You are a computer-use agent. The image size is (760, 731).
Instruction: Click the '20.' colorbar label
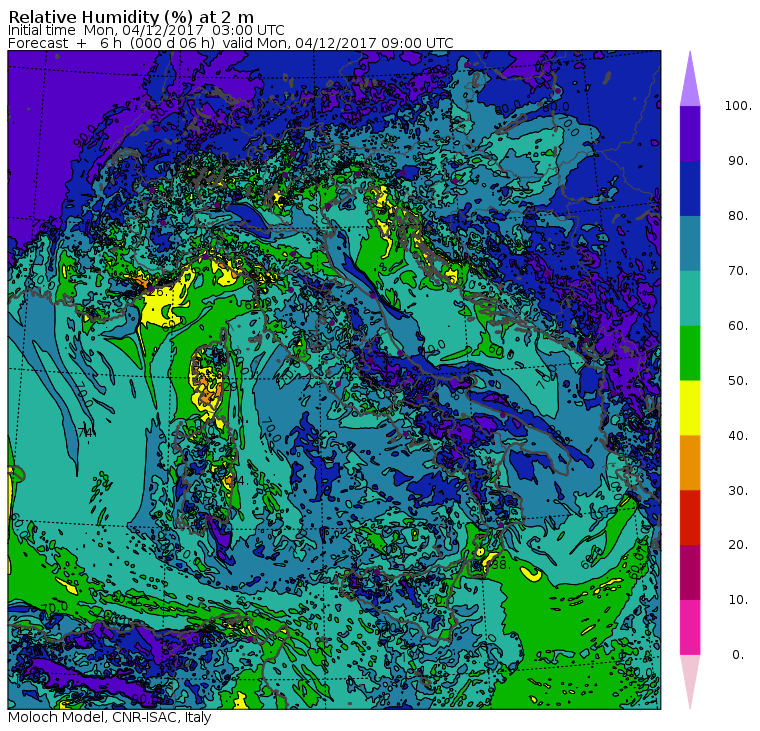(x=738, y=544)
